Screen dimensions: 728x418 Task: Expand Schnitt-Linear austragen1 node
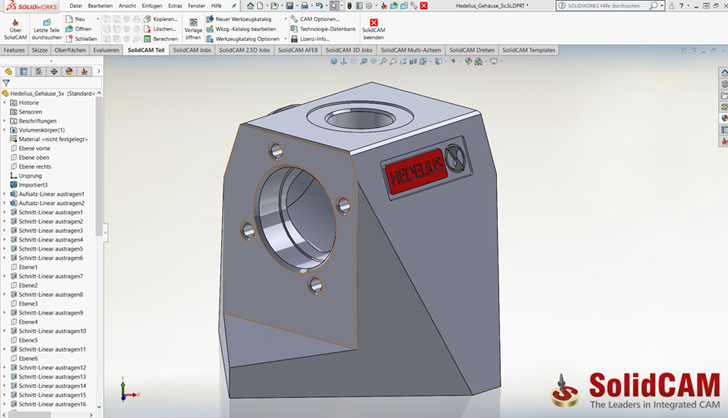coord(5,212)
